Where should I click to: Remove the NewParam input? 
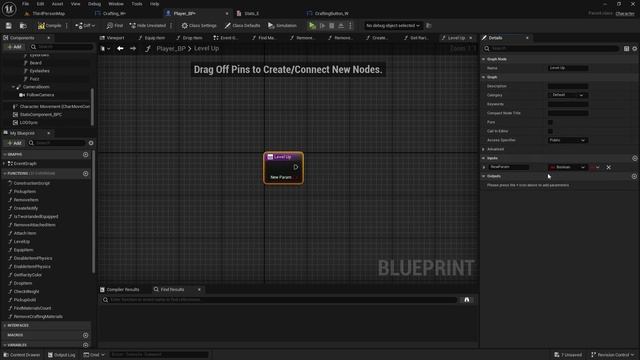point(609,167)
